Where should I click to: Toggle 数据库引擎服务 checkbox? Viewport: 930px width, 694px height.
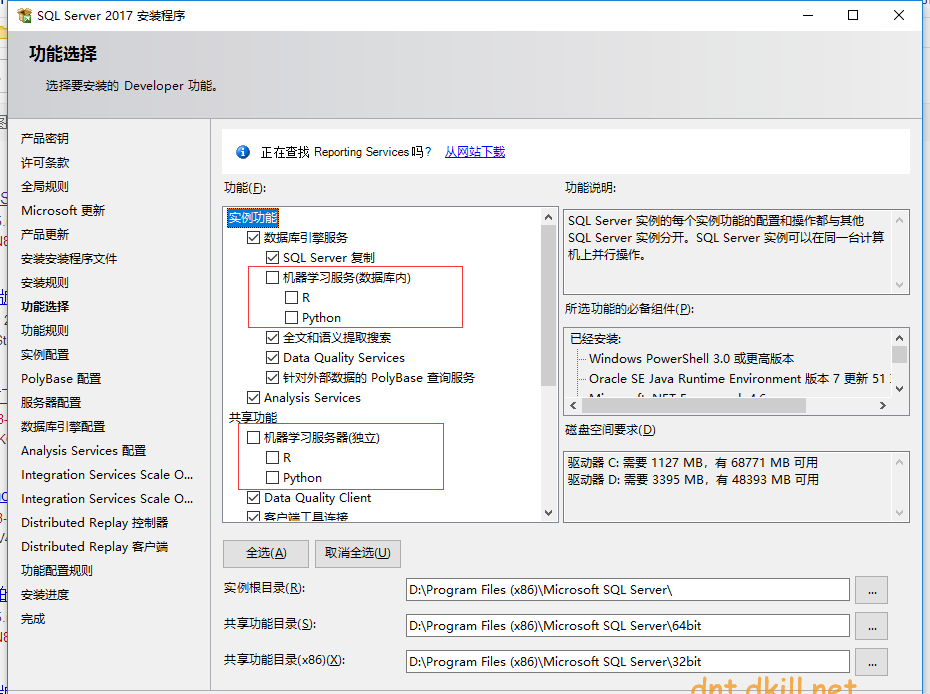[x=253, y=238]
